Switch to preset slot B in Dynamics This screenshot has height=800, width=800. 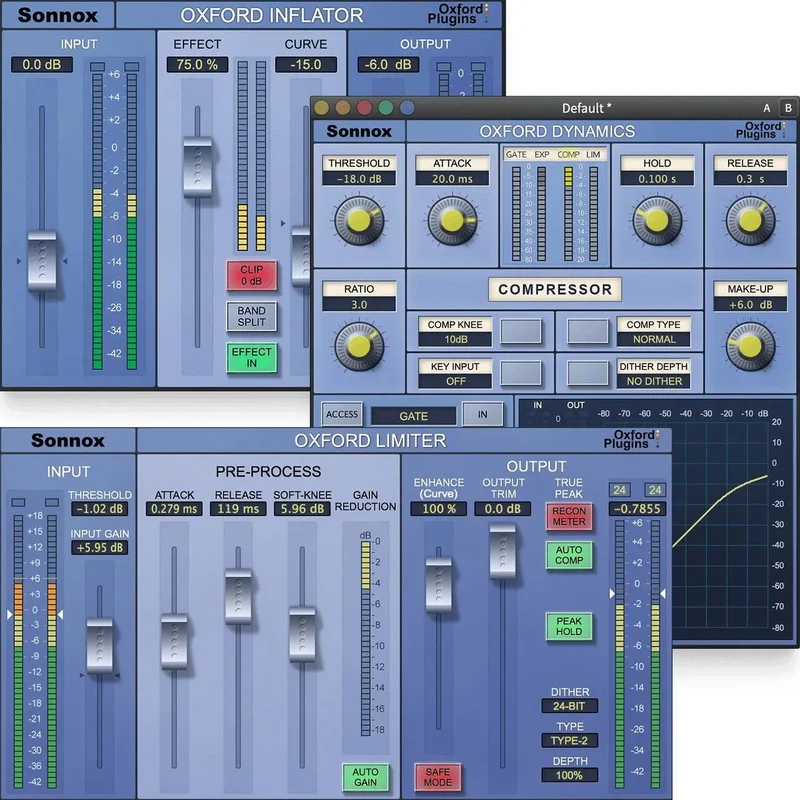point(788,108)
